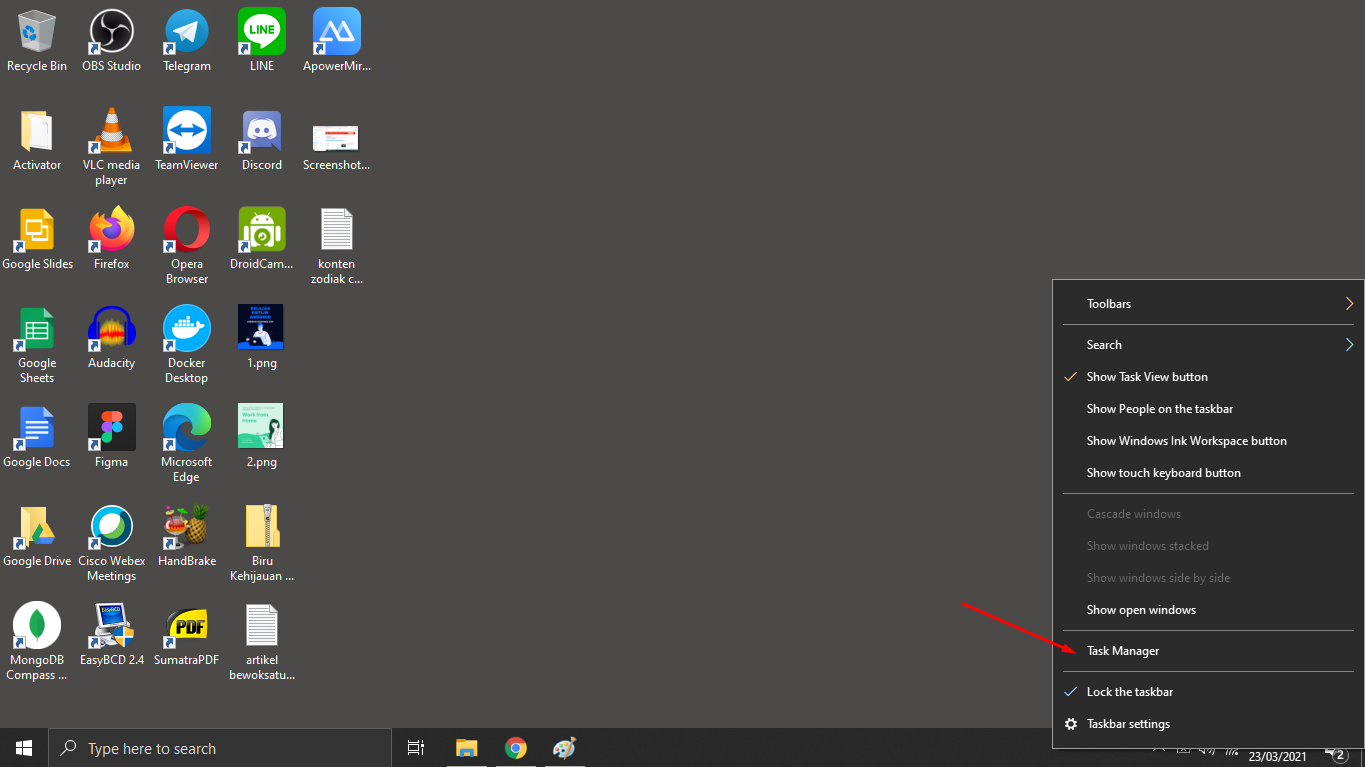The height and width of the screenshot is (767, 1365).
Task: Select the EasyBCD 2.4 icon
Action: (x=111, y=634)
